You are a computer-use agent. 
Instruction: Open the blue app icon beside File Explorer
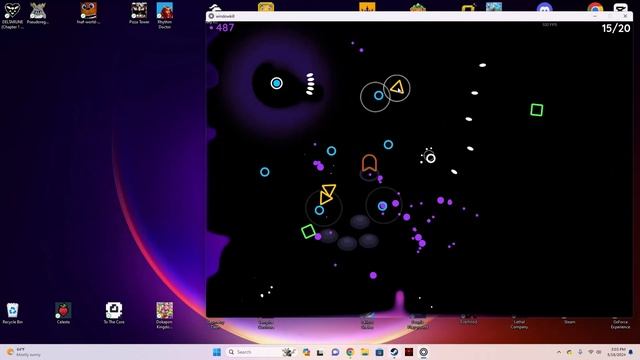click(379, 352)
